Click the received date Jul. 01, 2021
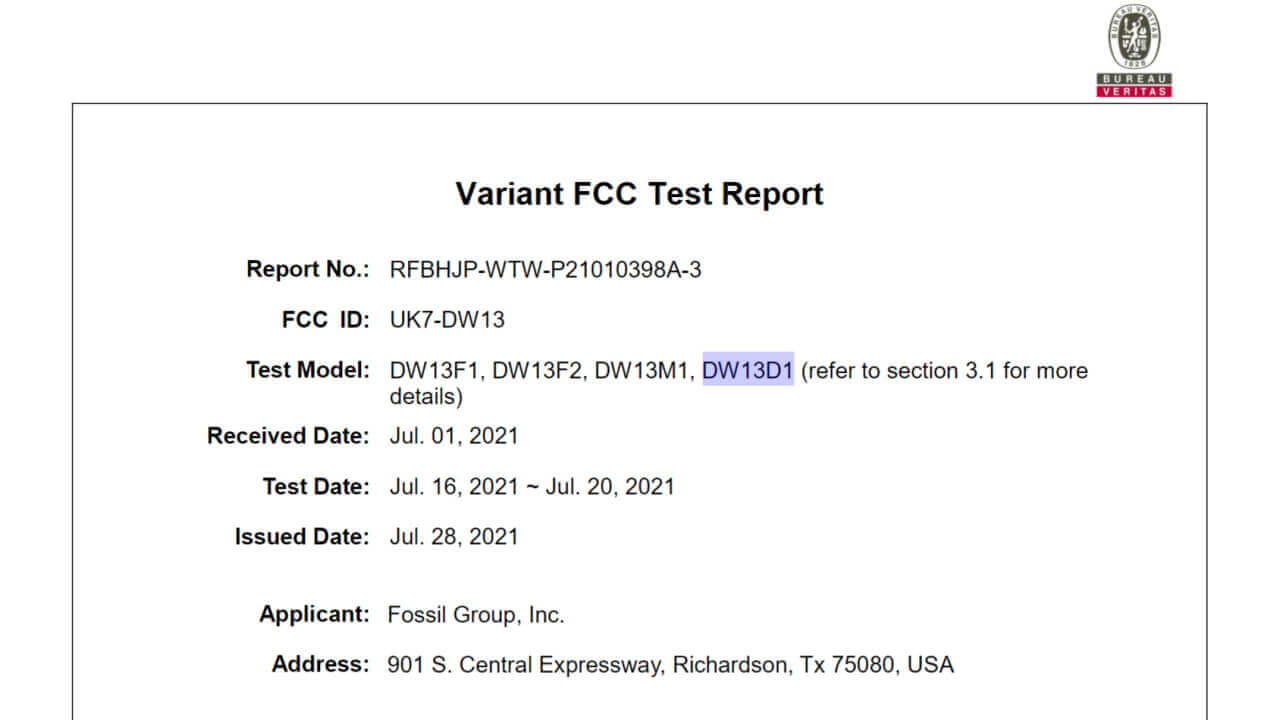 (454, 436)
